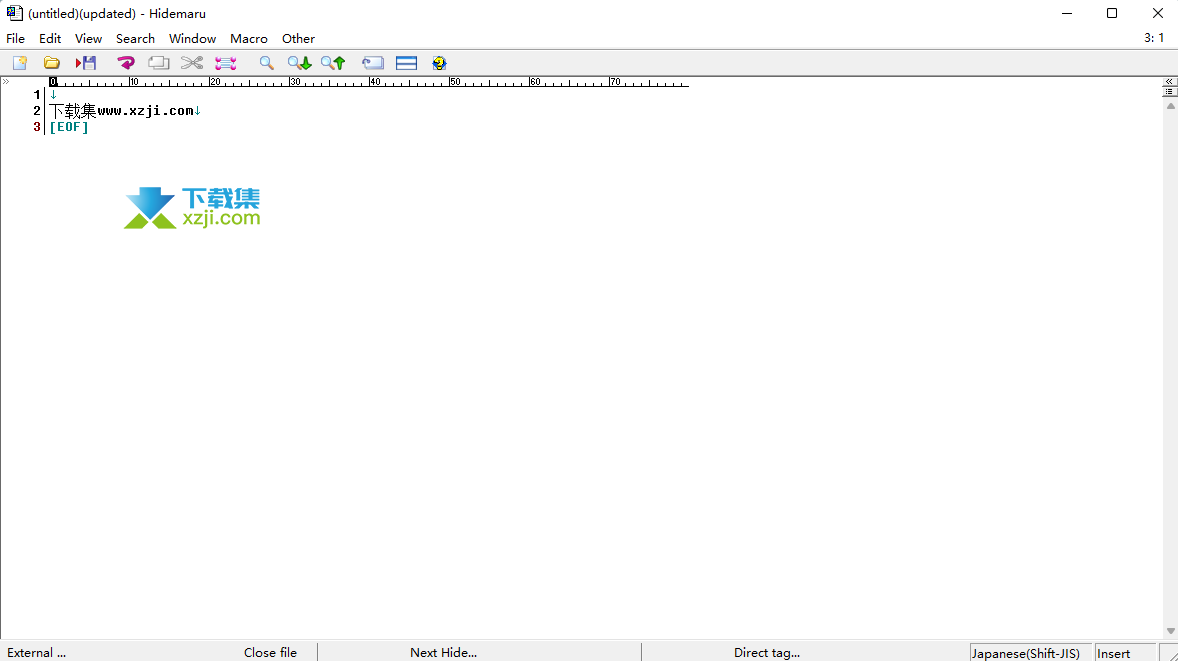
Task: Click the pink select-all icon
Action: click(225, 63)
